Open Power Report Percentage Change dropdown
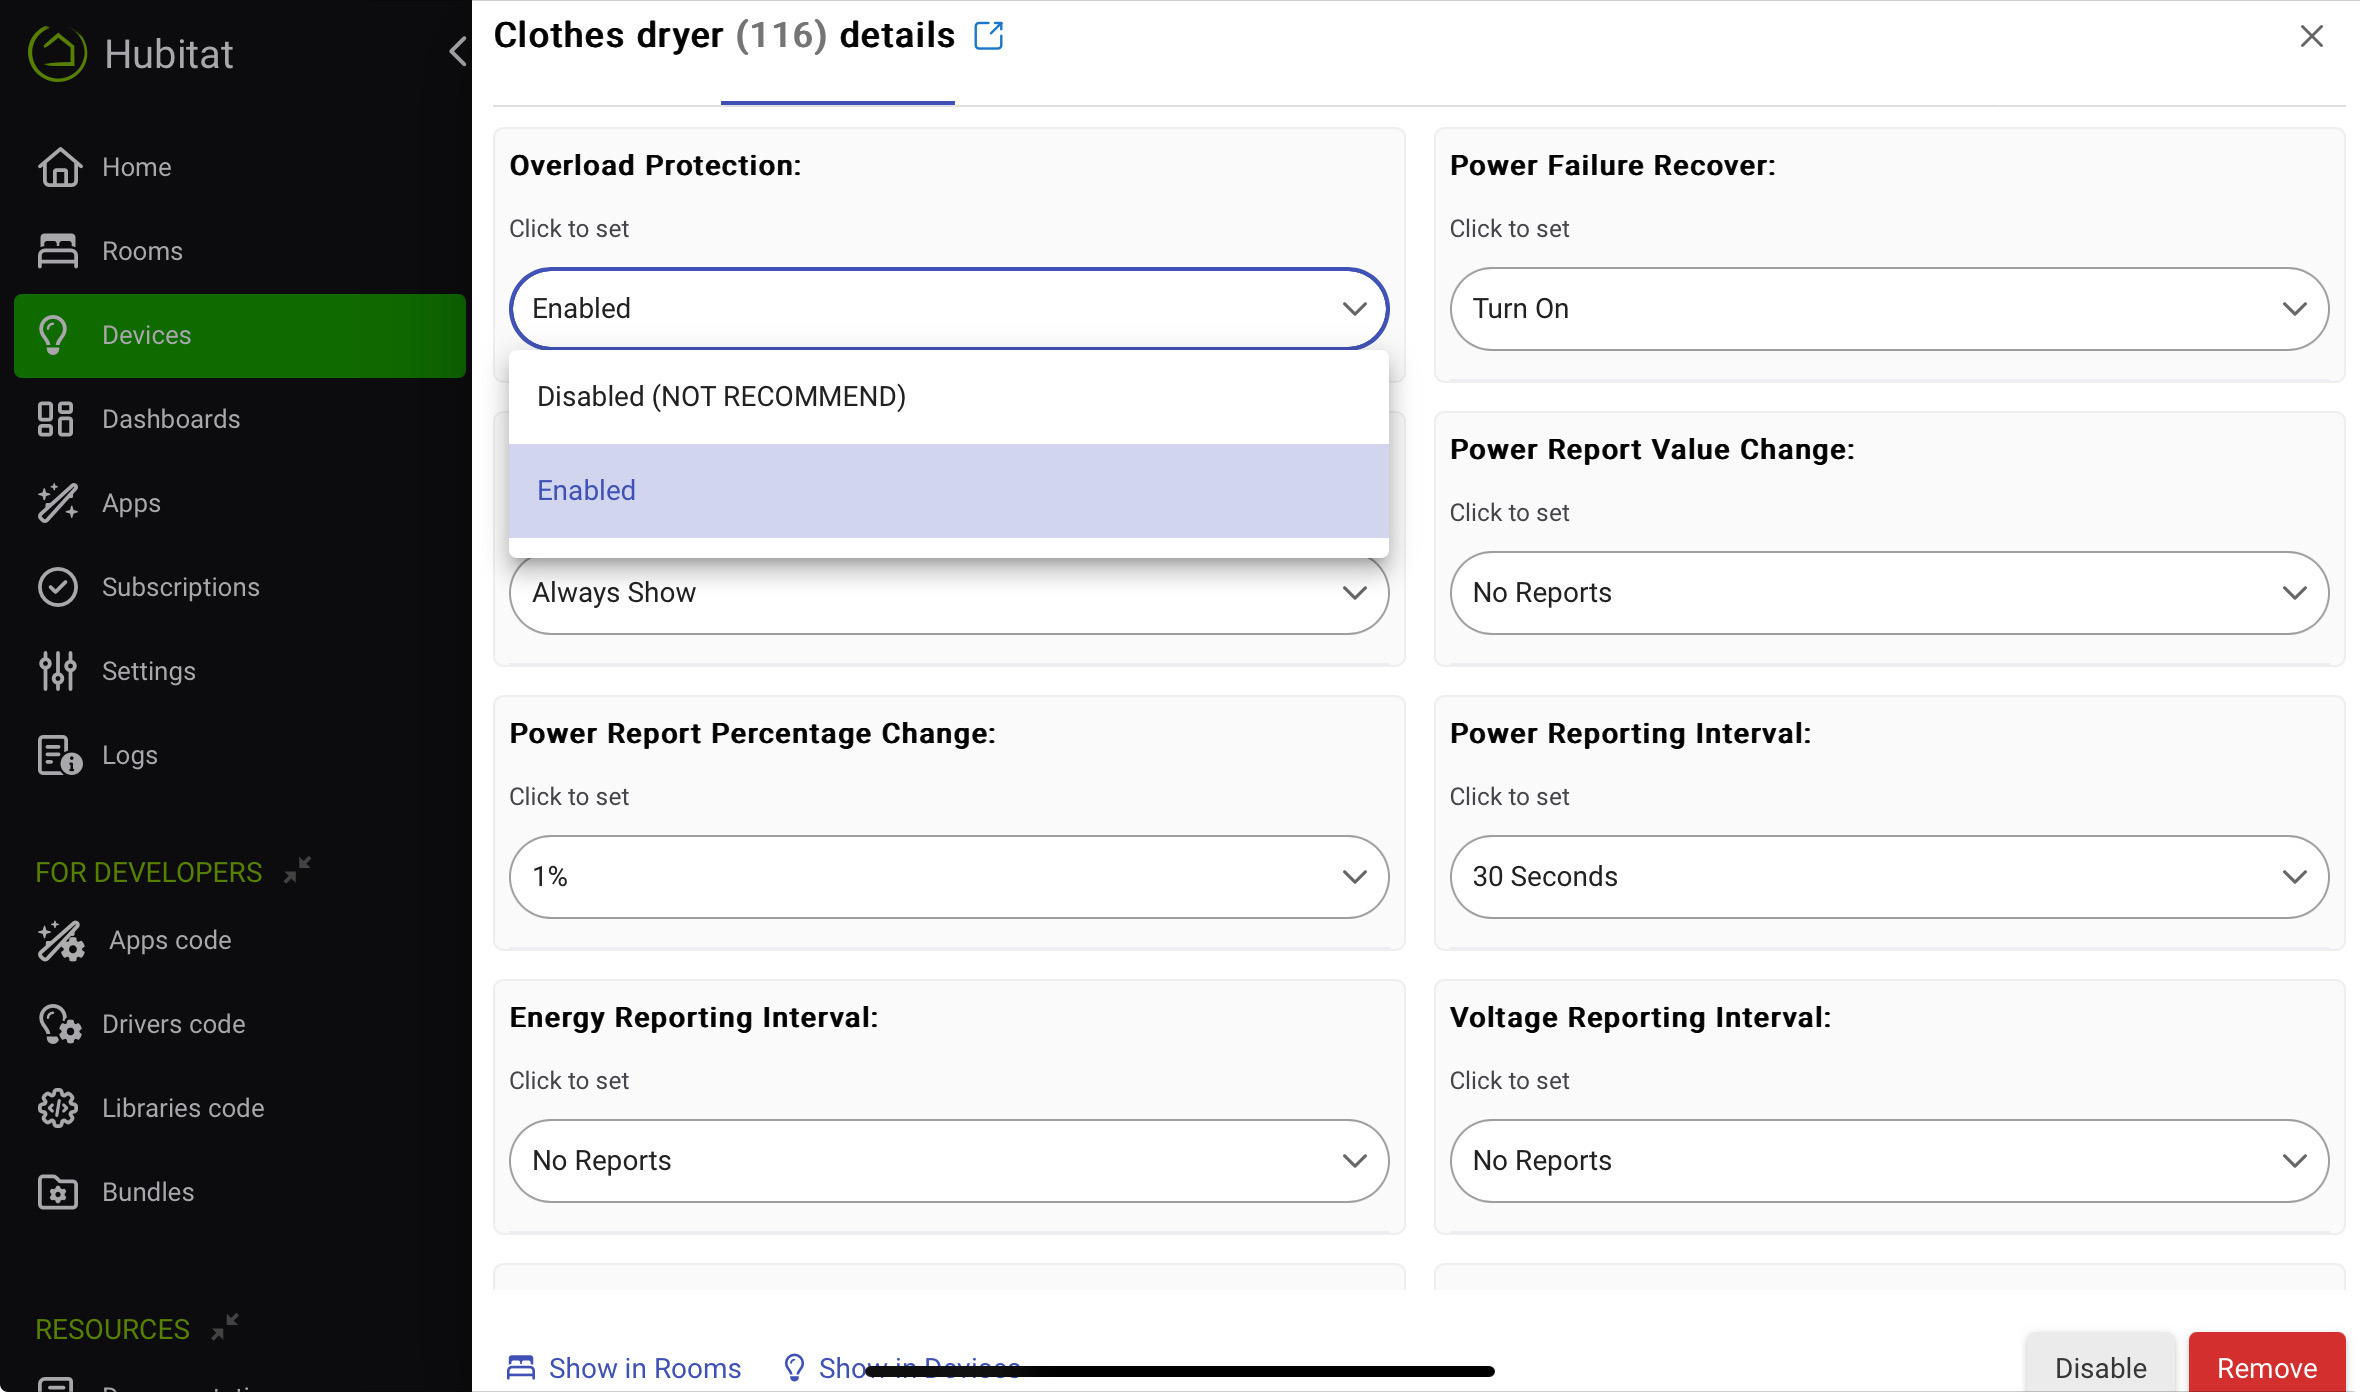This screenshot has height=1392, width=2360. [x=949, y=877]
